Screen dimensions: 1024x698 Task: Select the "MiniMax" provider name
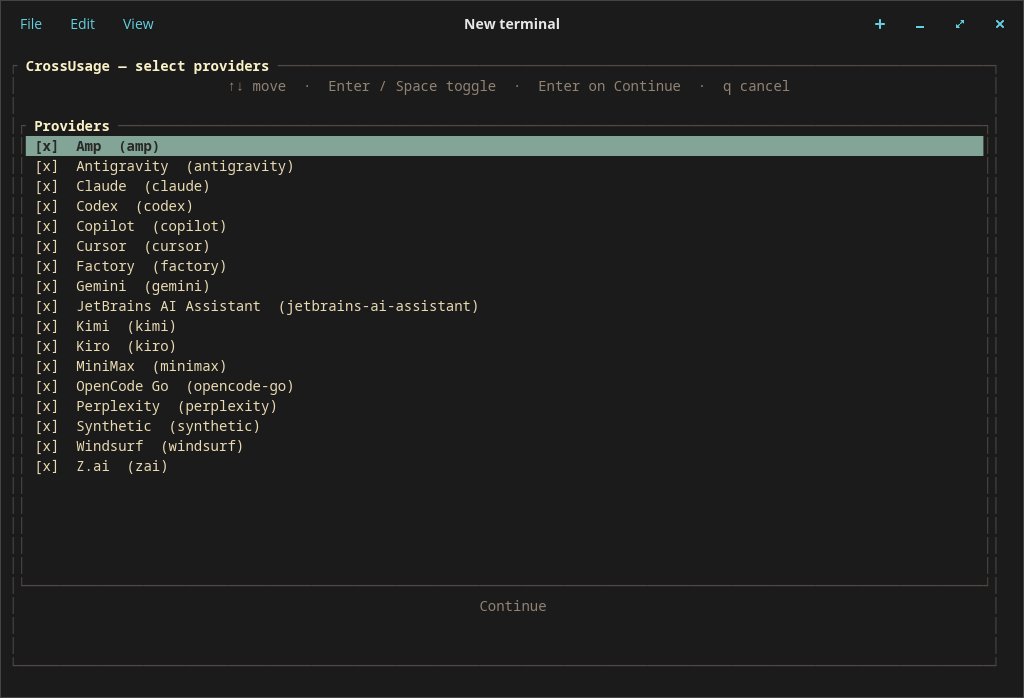pyautogui.click(x=105, y=366)
